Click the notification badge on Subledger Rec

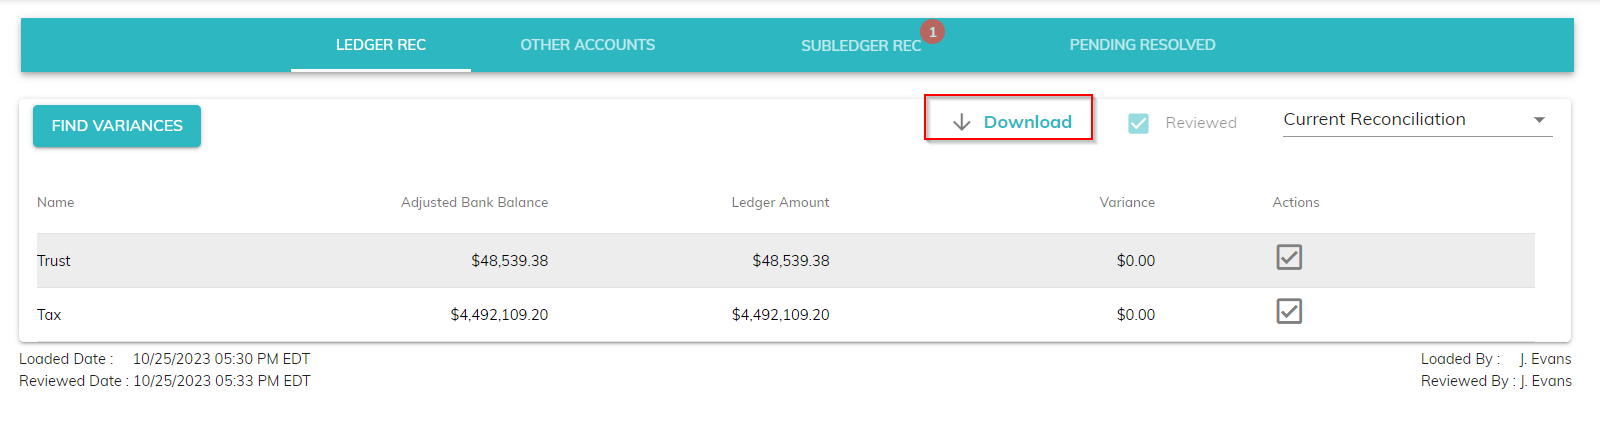tap(932, 32)
